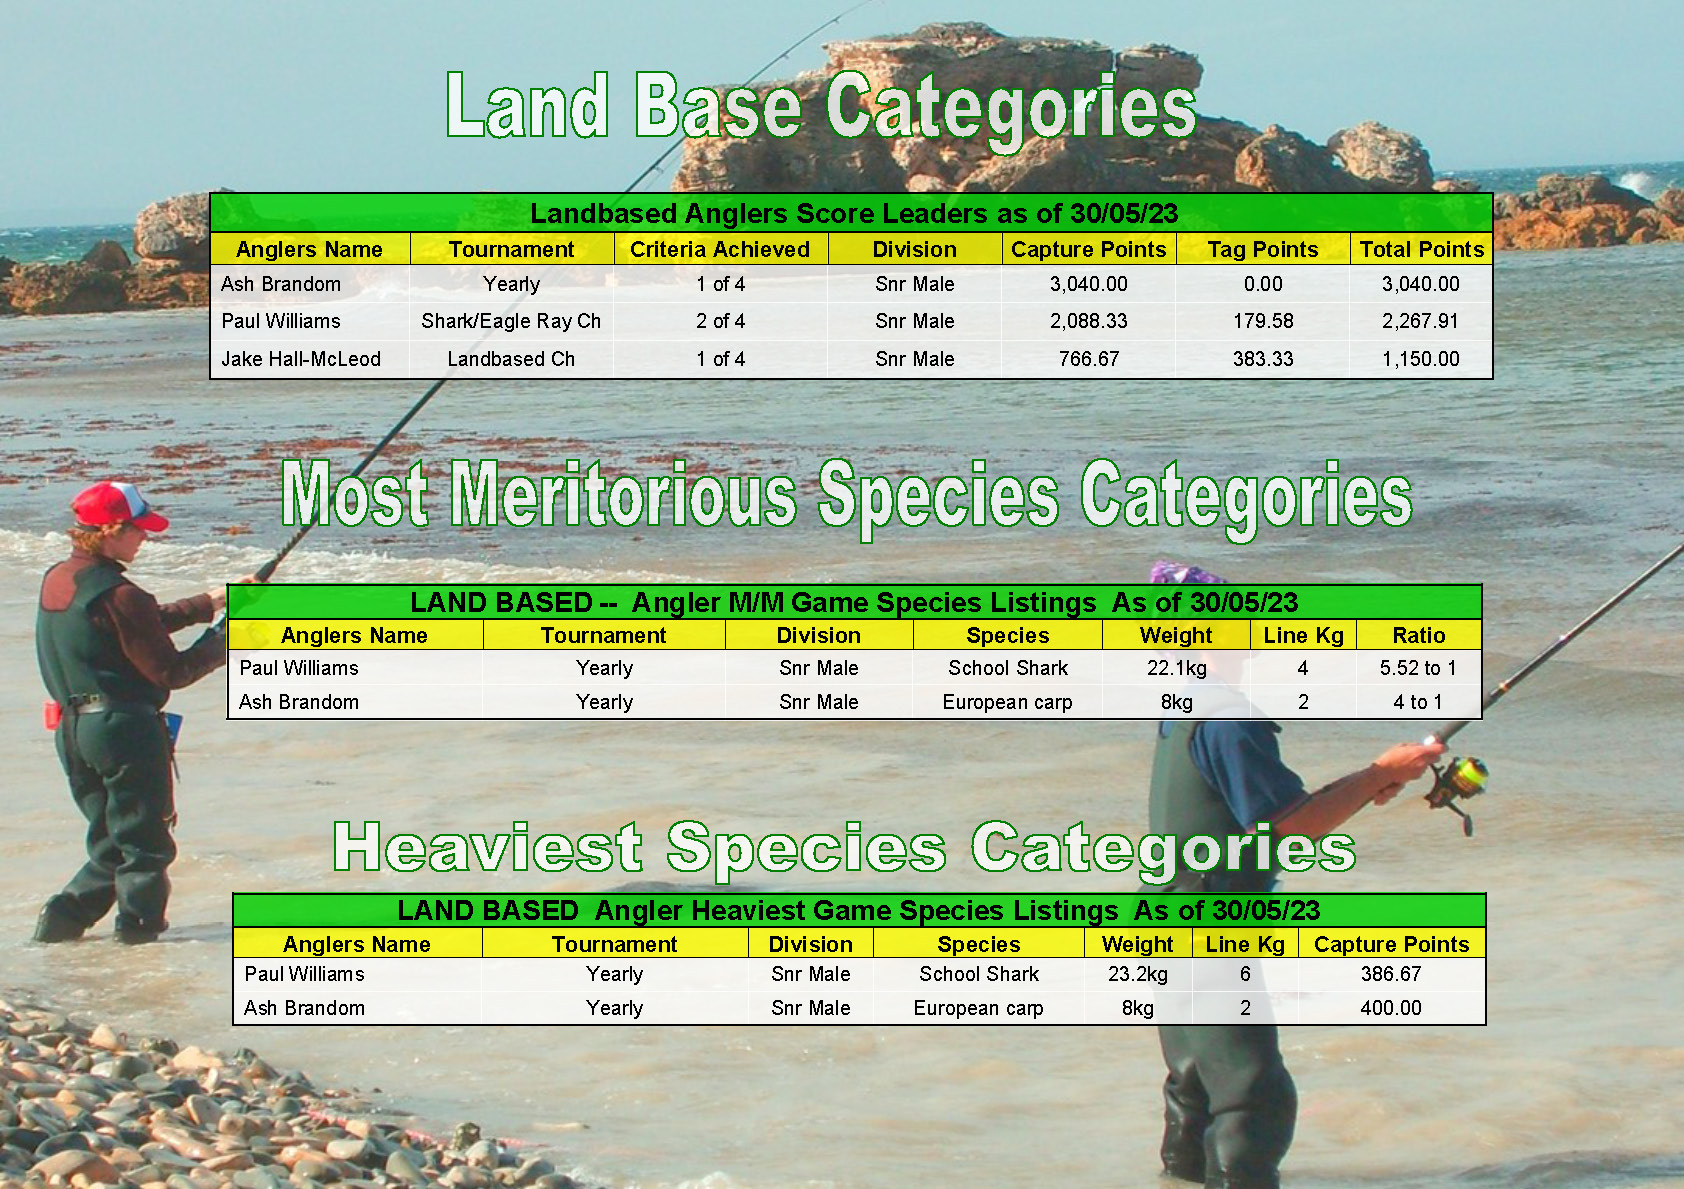
Task: Click the 'Tag Points' column header
Action: pos(1263,250)
